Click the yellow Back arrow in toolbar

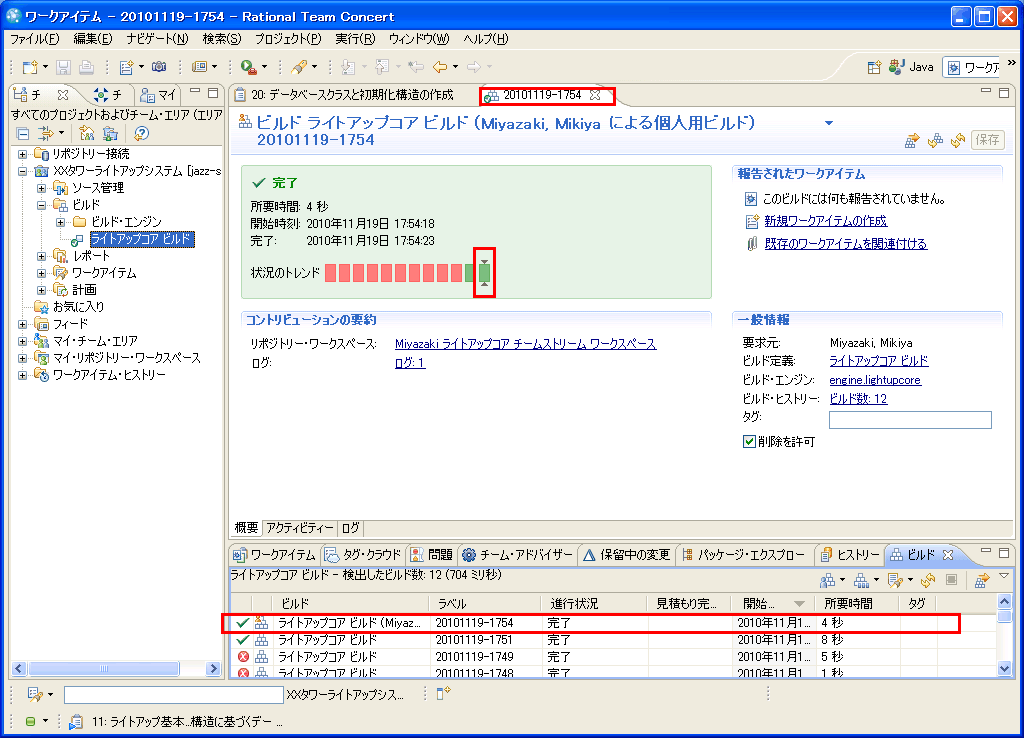[440, 67]
